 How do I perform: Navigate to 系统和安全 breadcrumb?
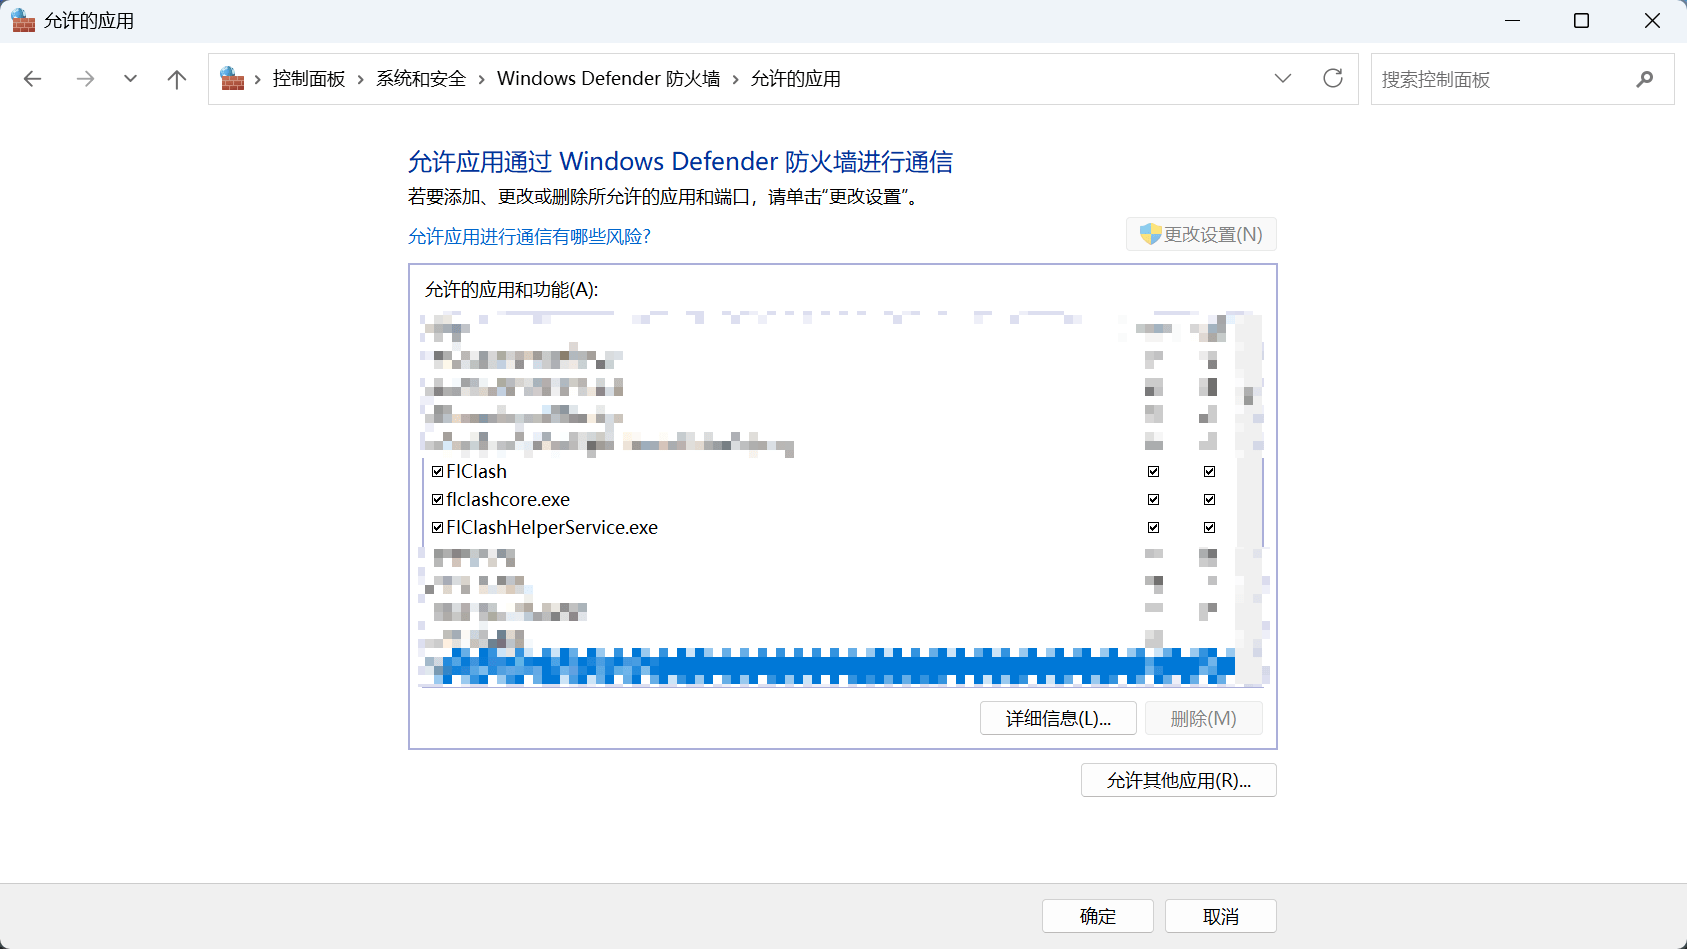tap(421, 79)
